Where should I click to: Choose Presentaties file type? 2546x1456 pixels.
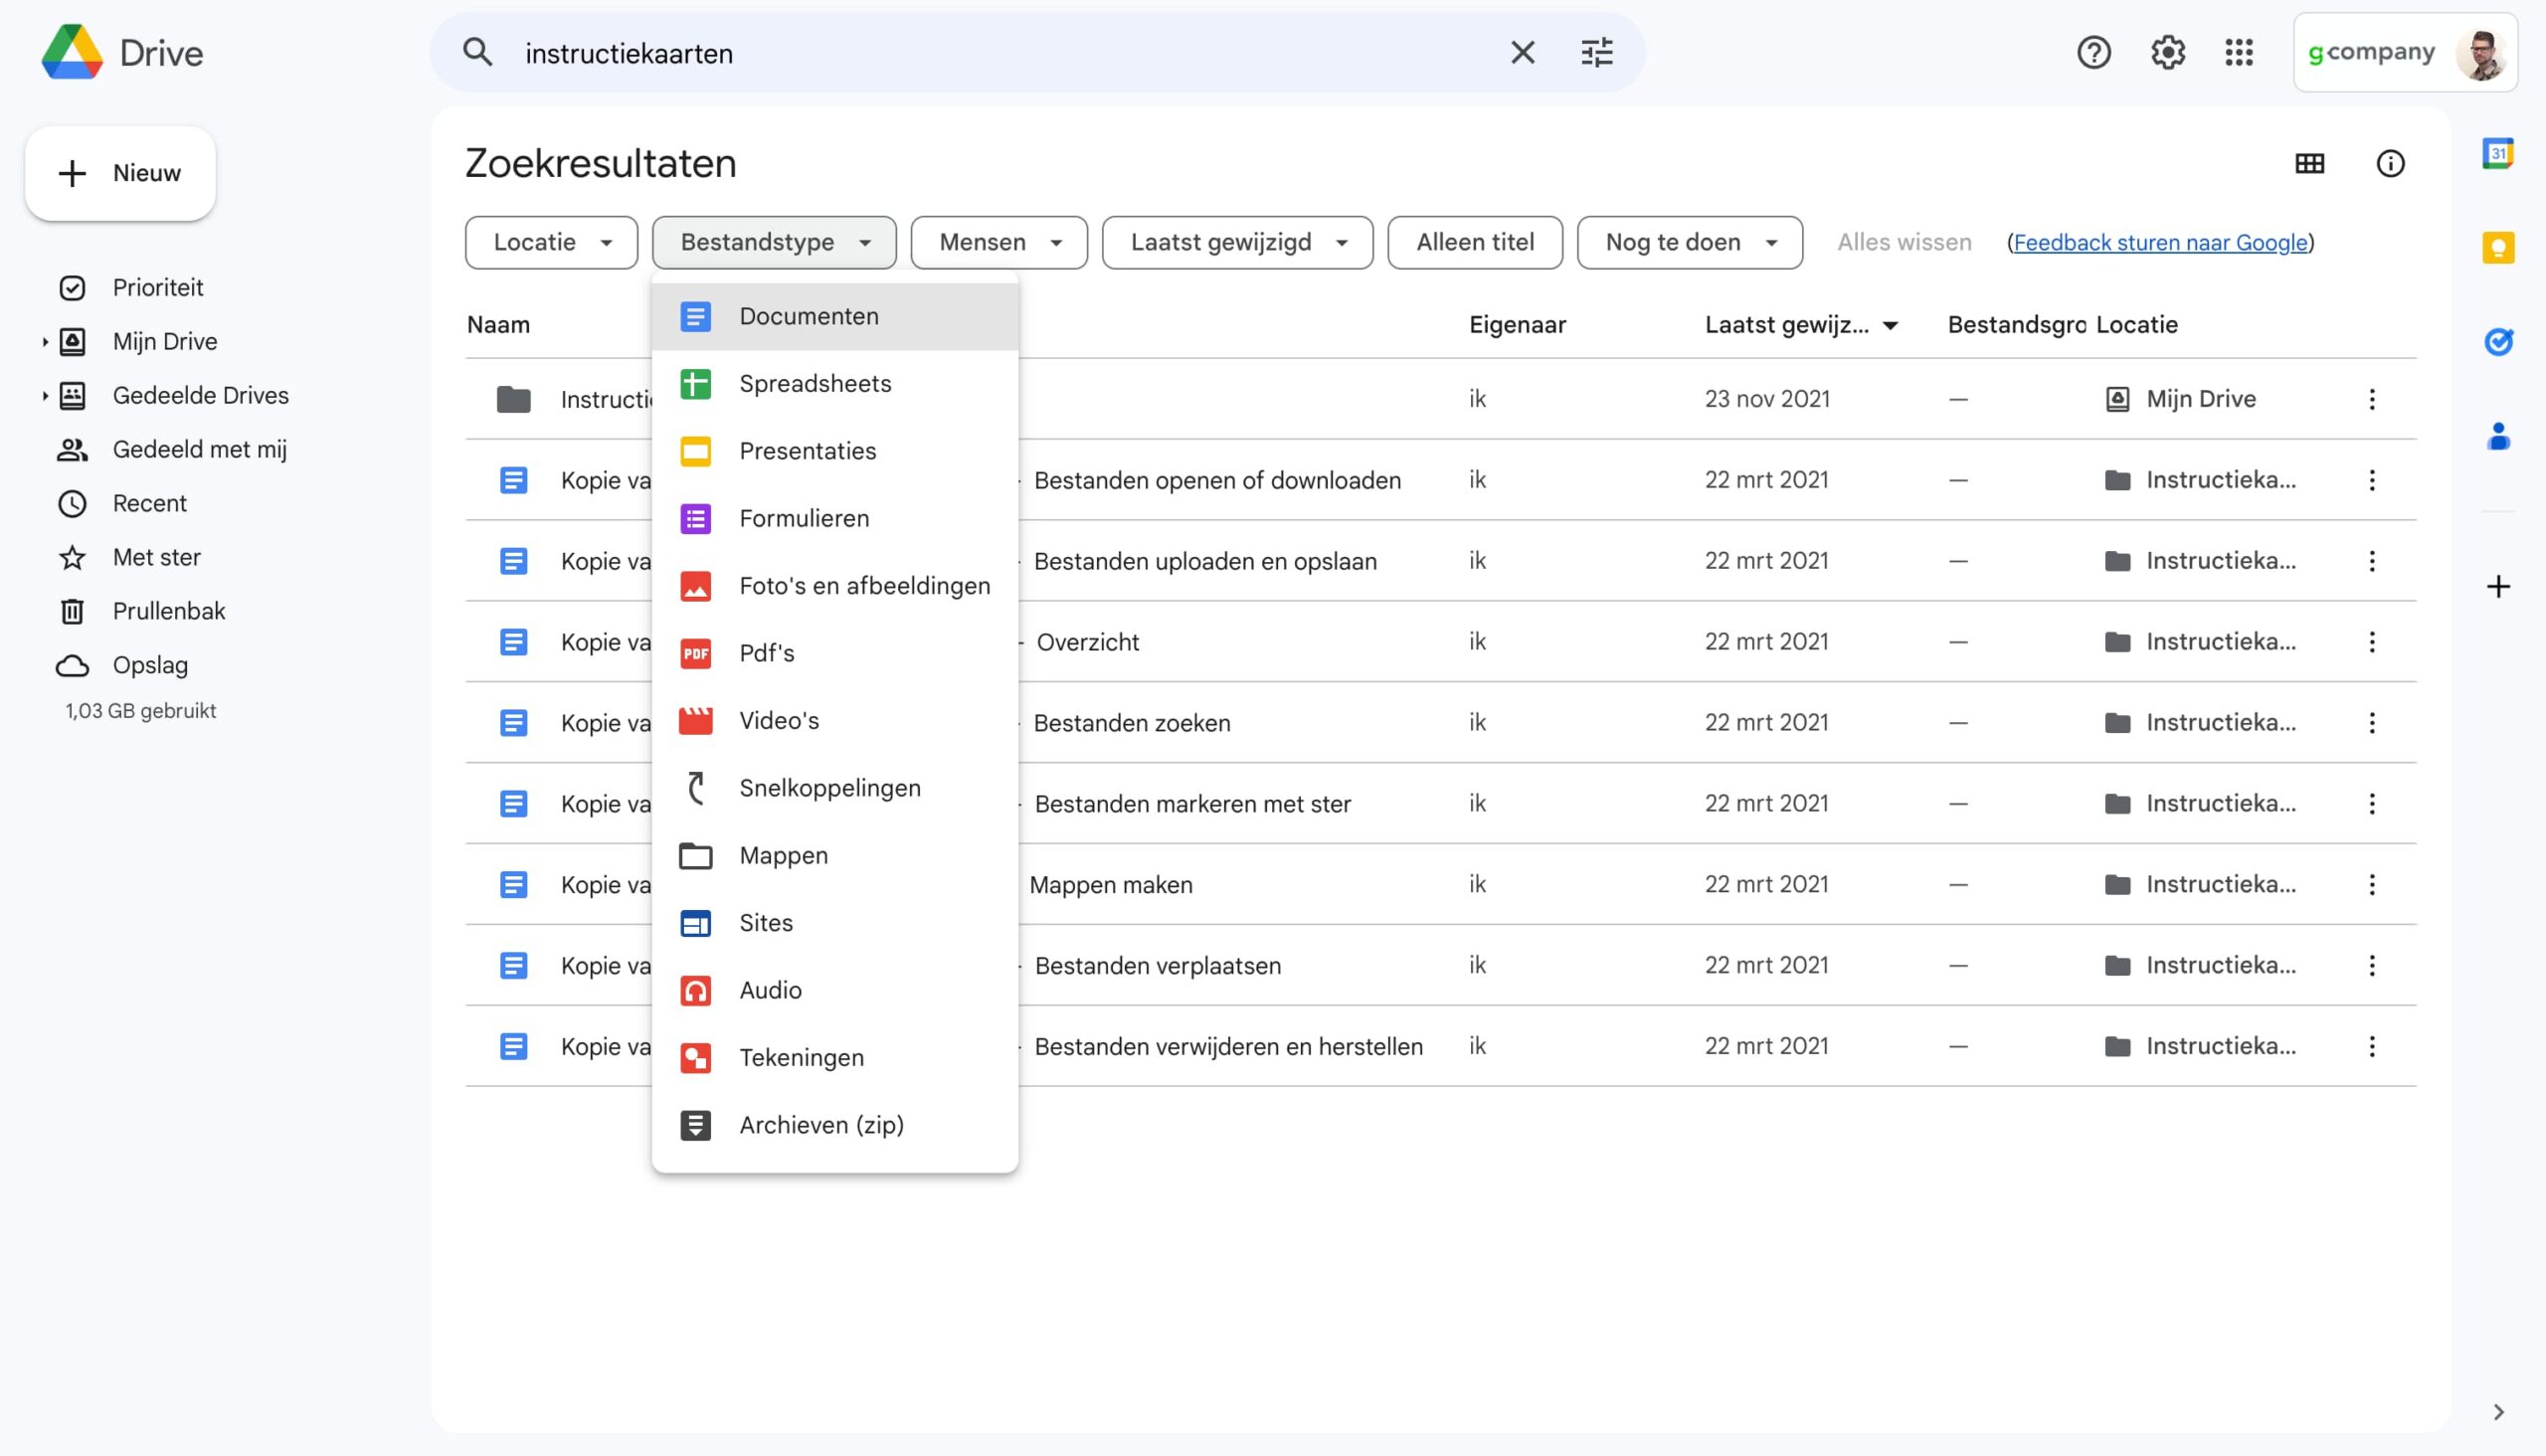click(835, 451)
